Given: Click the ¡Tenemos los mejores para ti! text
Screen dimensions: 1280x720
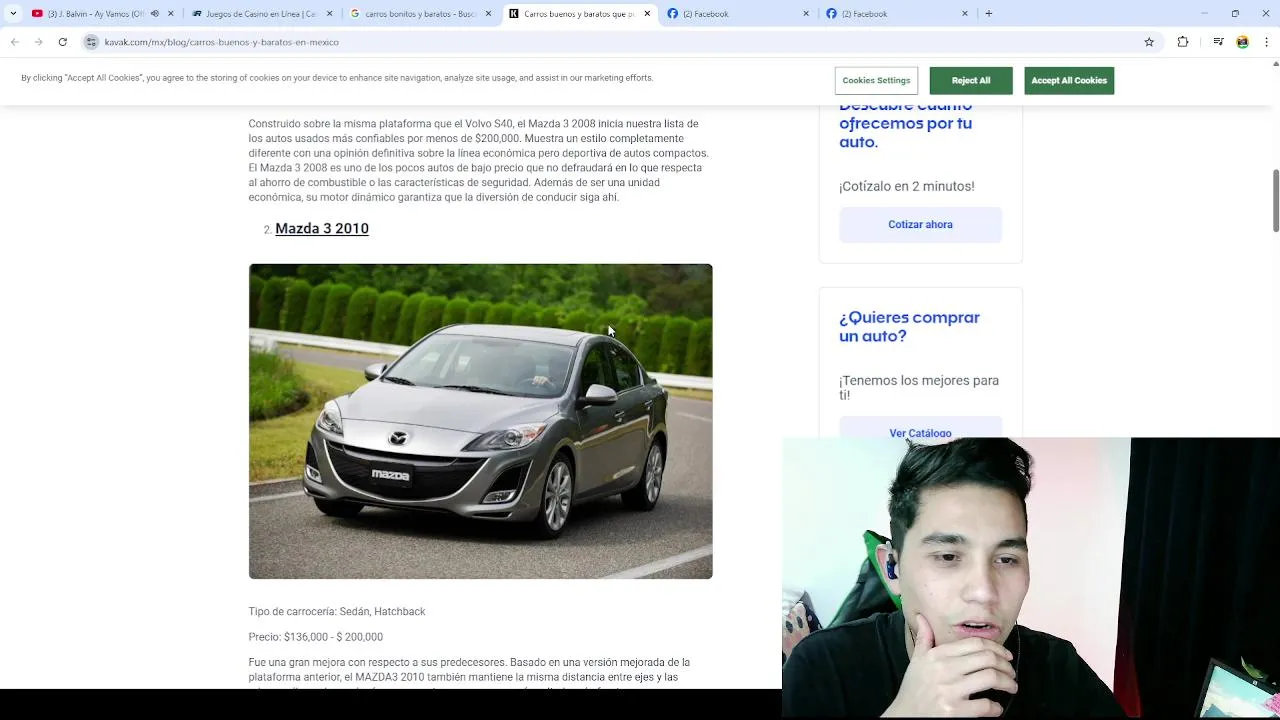Looking at the screenshot, I should tap(919, 388).
